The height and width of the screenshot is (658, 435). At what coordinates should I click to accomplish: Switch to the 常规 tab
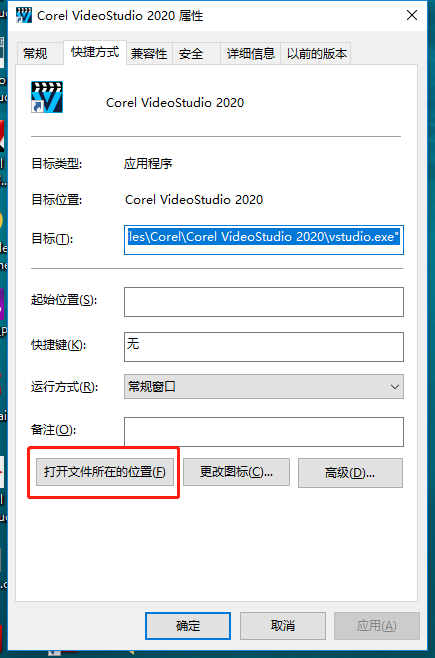(x=35, y=54)
